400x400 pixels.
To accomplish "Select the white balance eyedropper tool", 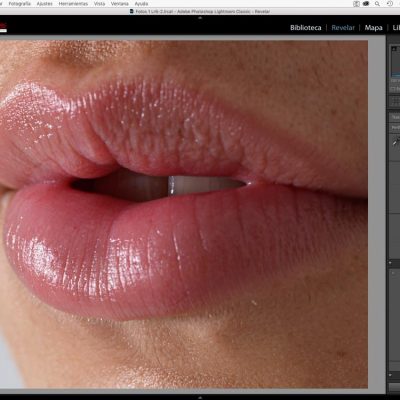I will point(396,142).
